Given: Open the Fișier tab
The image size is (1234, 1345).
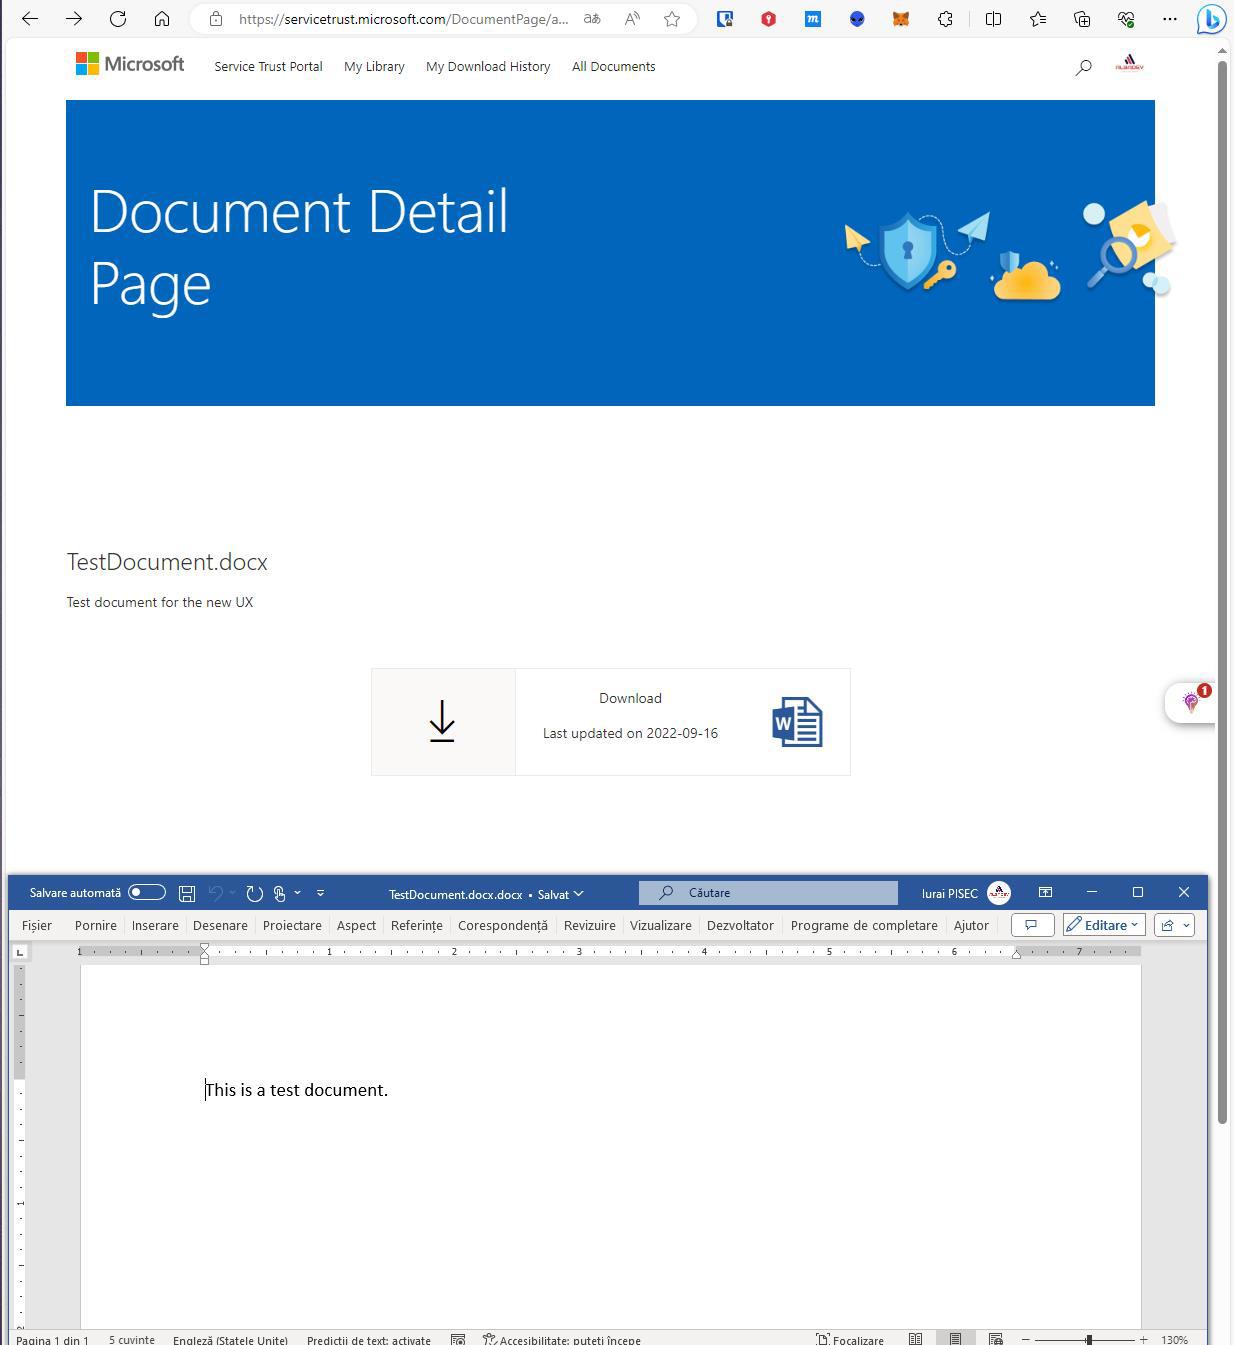Looking at the screenshot, I should point(37,925).
